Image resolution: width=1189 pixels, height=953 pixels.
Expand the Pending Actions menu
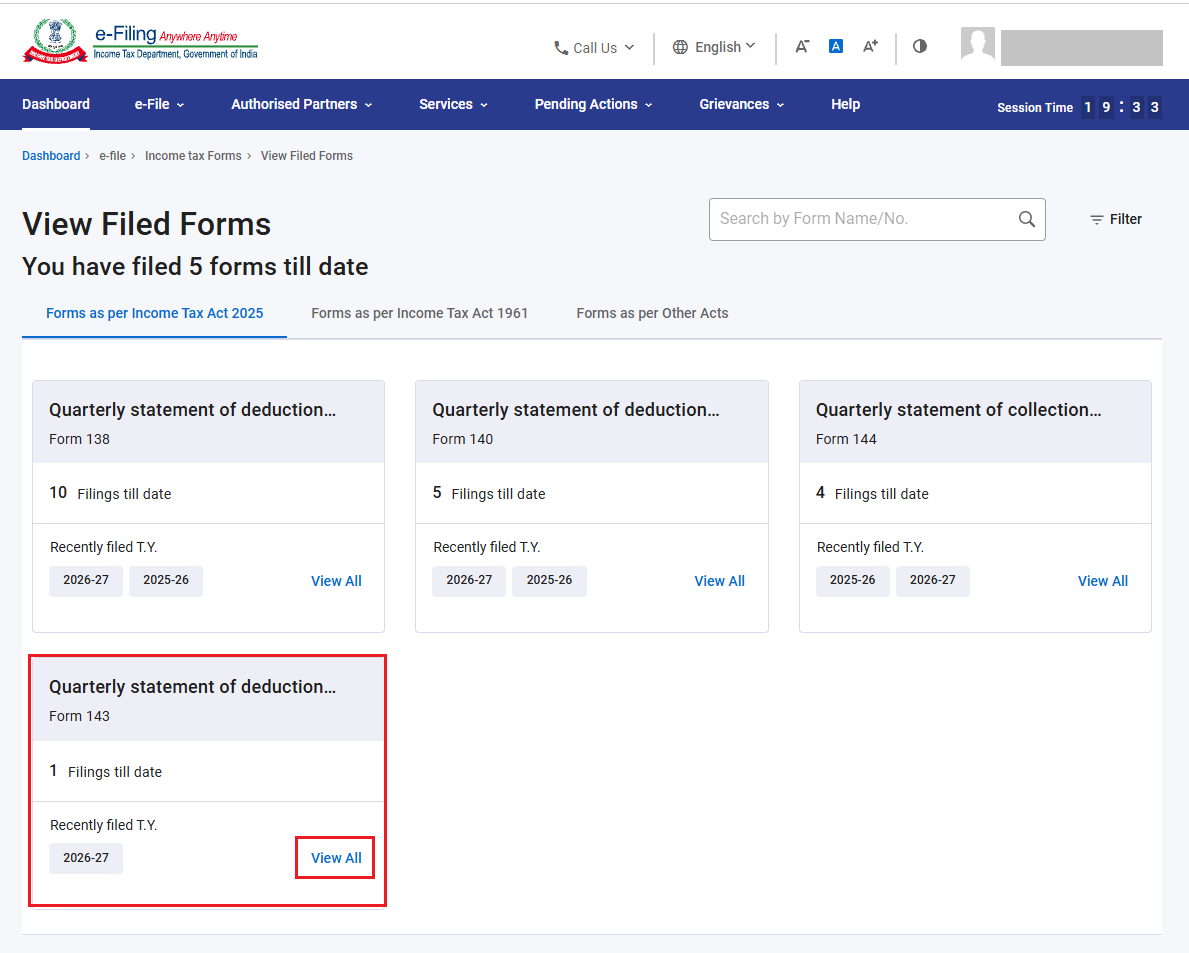pyautogui.click(x=593, y=104)
